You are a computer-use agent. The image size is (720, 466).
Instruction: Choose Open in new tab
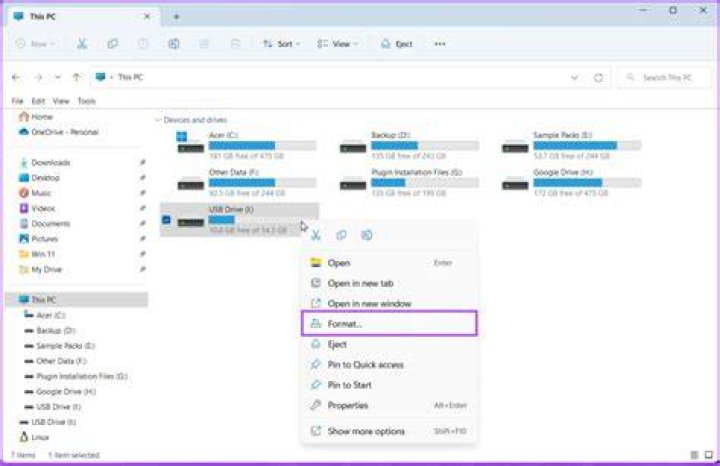point(389,283)
